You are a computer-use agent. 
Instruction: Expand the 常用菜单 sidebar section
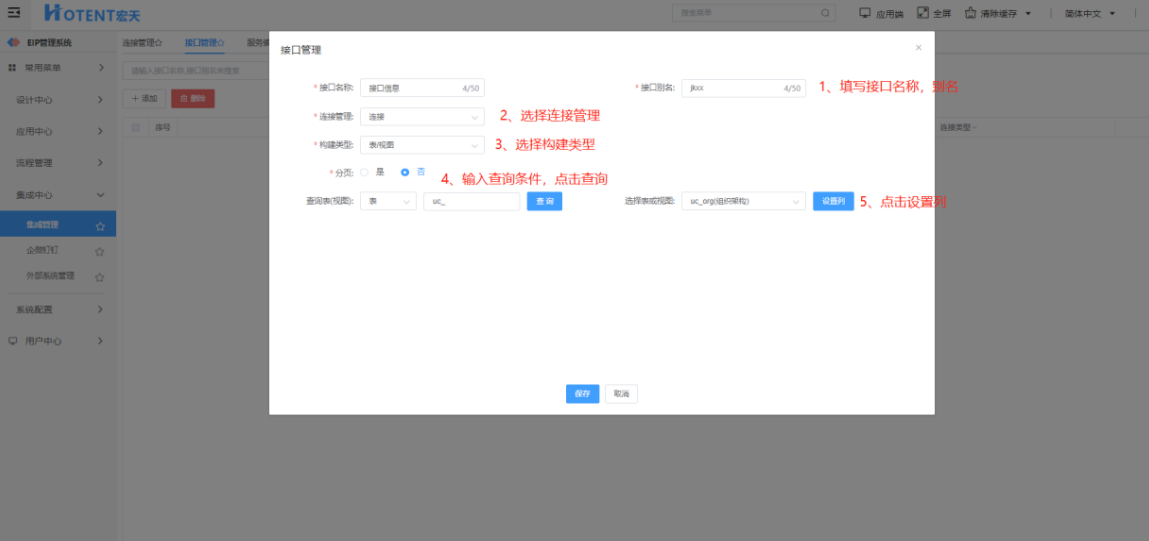(x=101, y=67)
